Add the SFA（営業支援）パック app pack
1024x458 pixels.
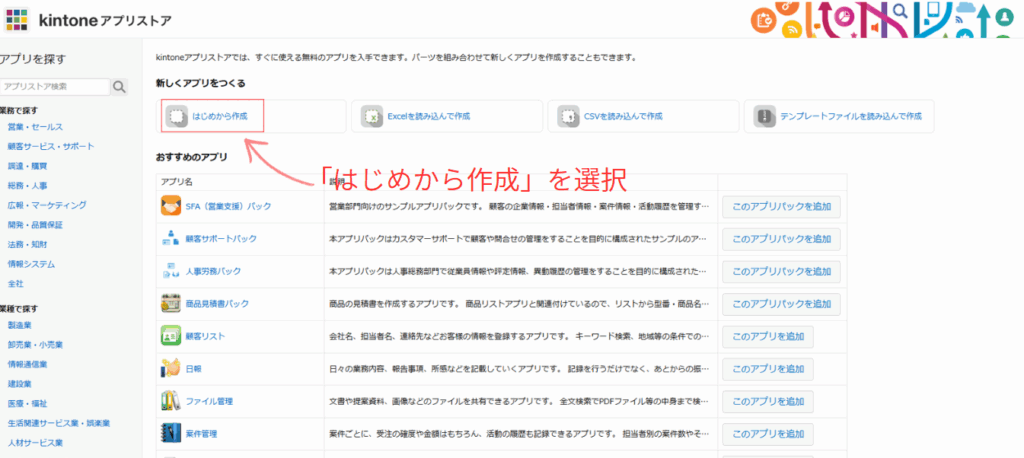[x=781, y=206]
